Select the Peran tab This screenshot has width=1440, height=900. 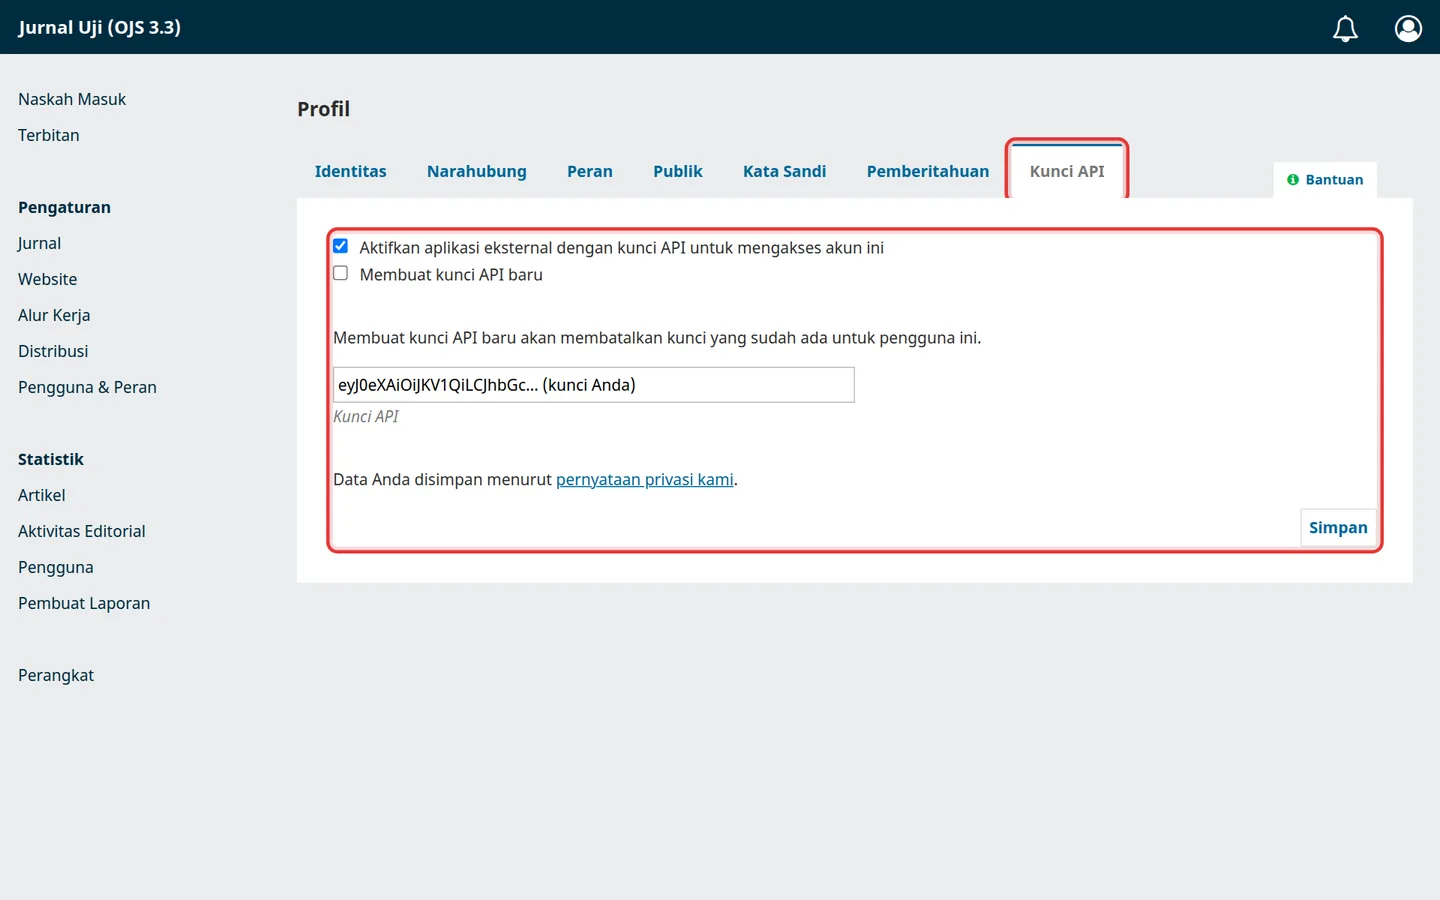click(x=590, y=171)
